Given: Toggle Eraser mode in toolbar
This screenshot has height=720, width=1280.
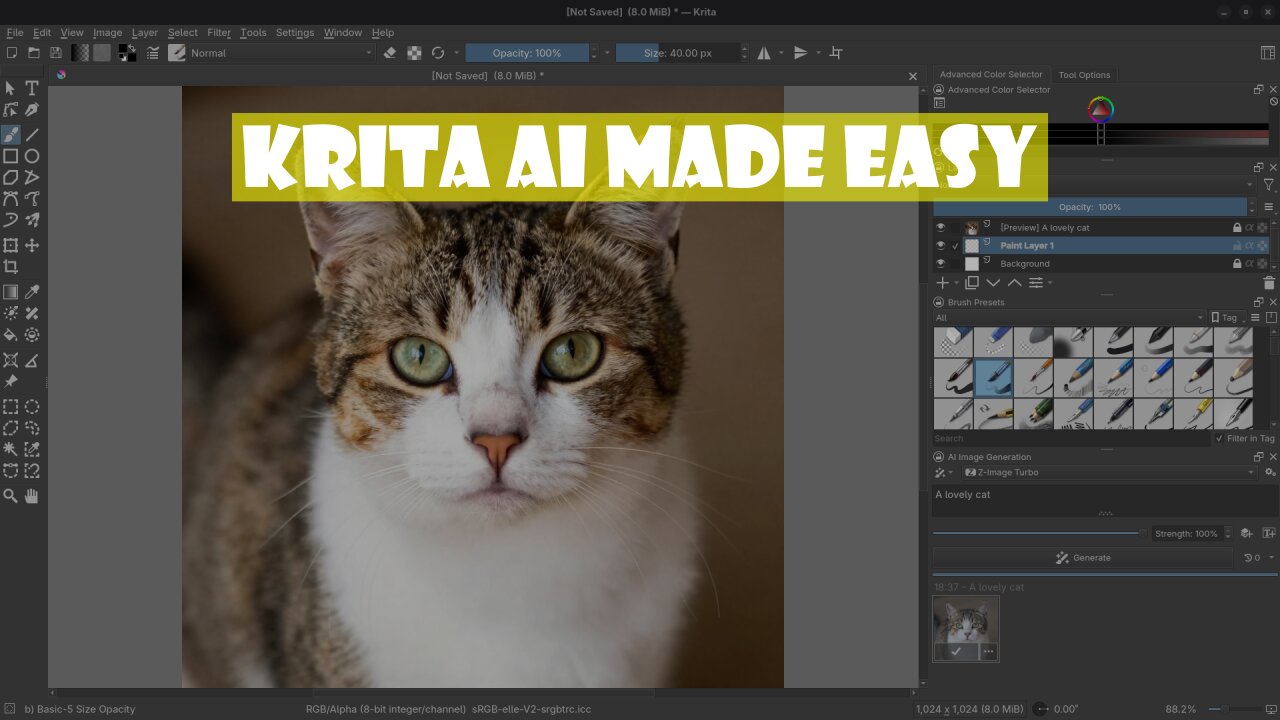Looking at the screenshot, I should coord(390,53).
